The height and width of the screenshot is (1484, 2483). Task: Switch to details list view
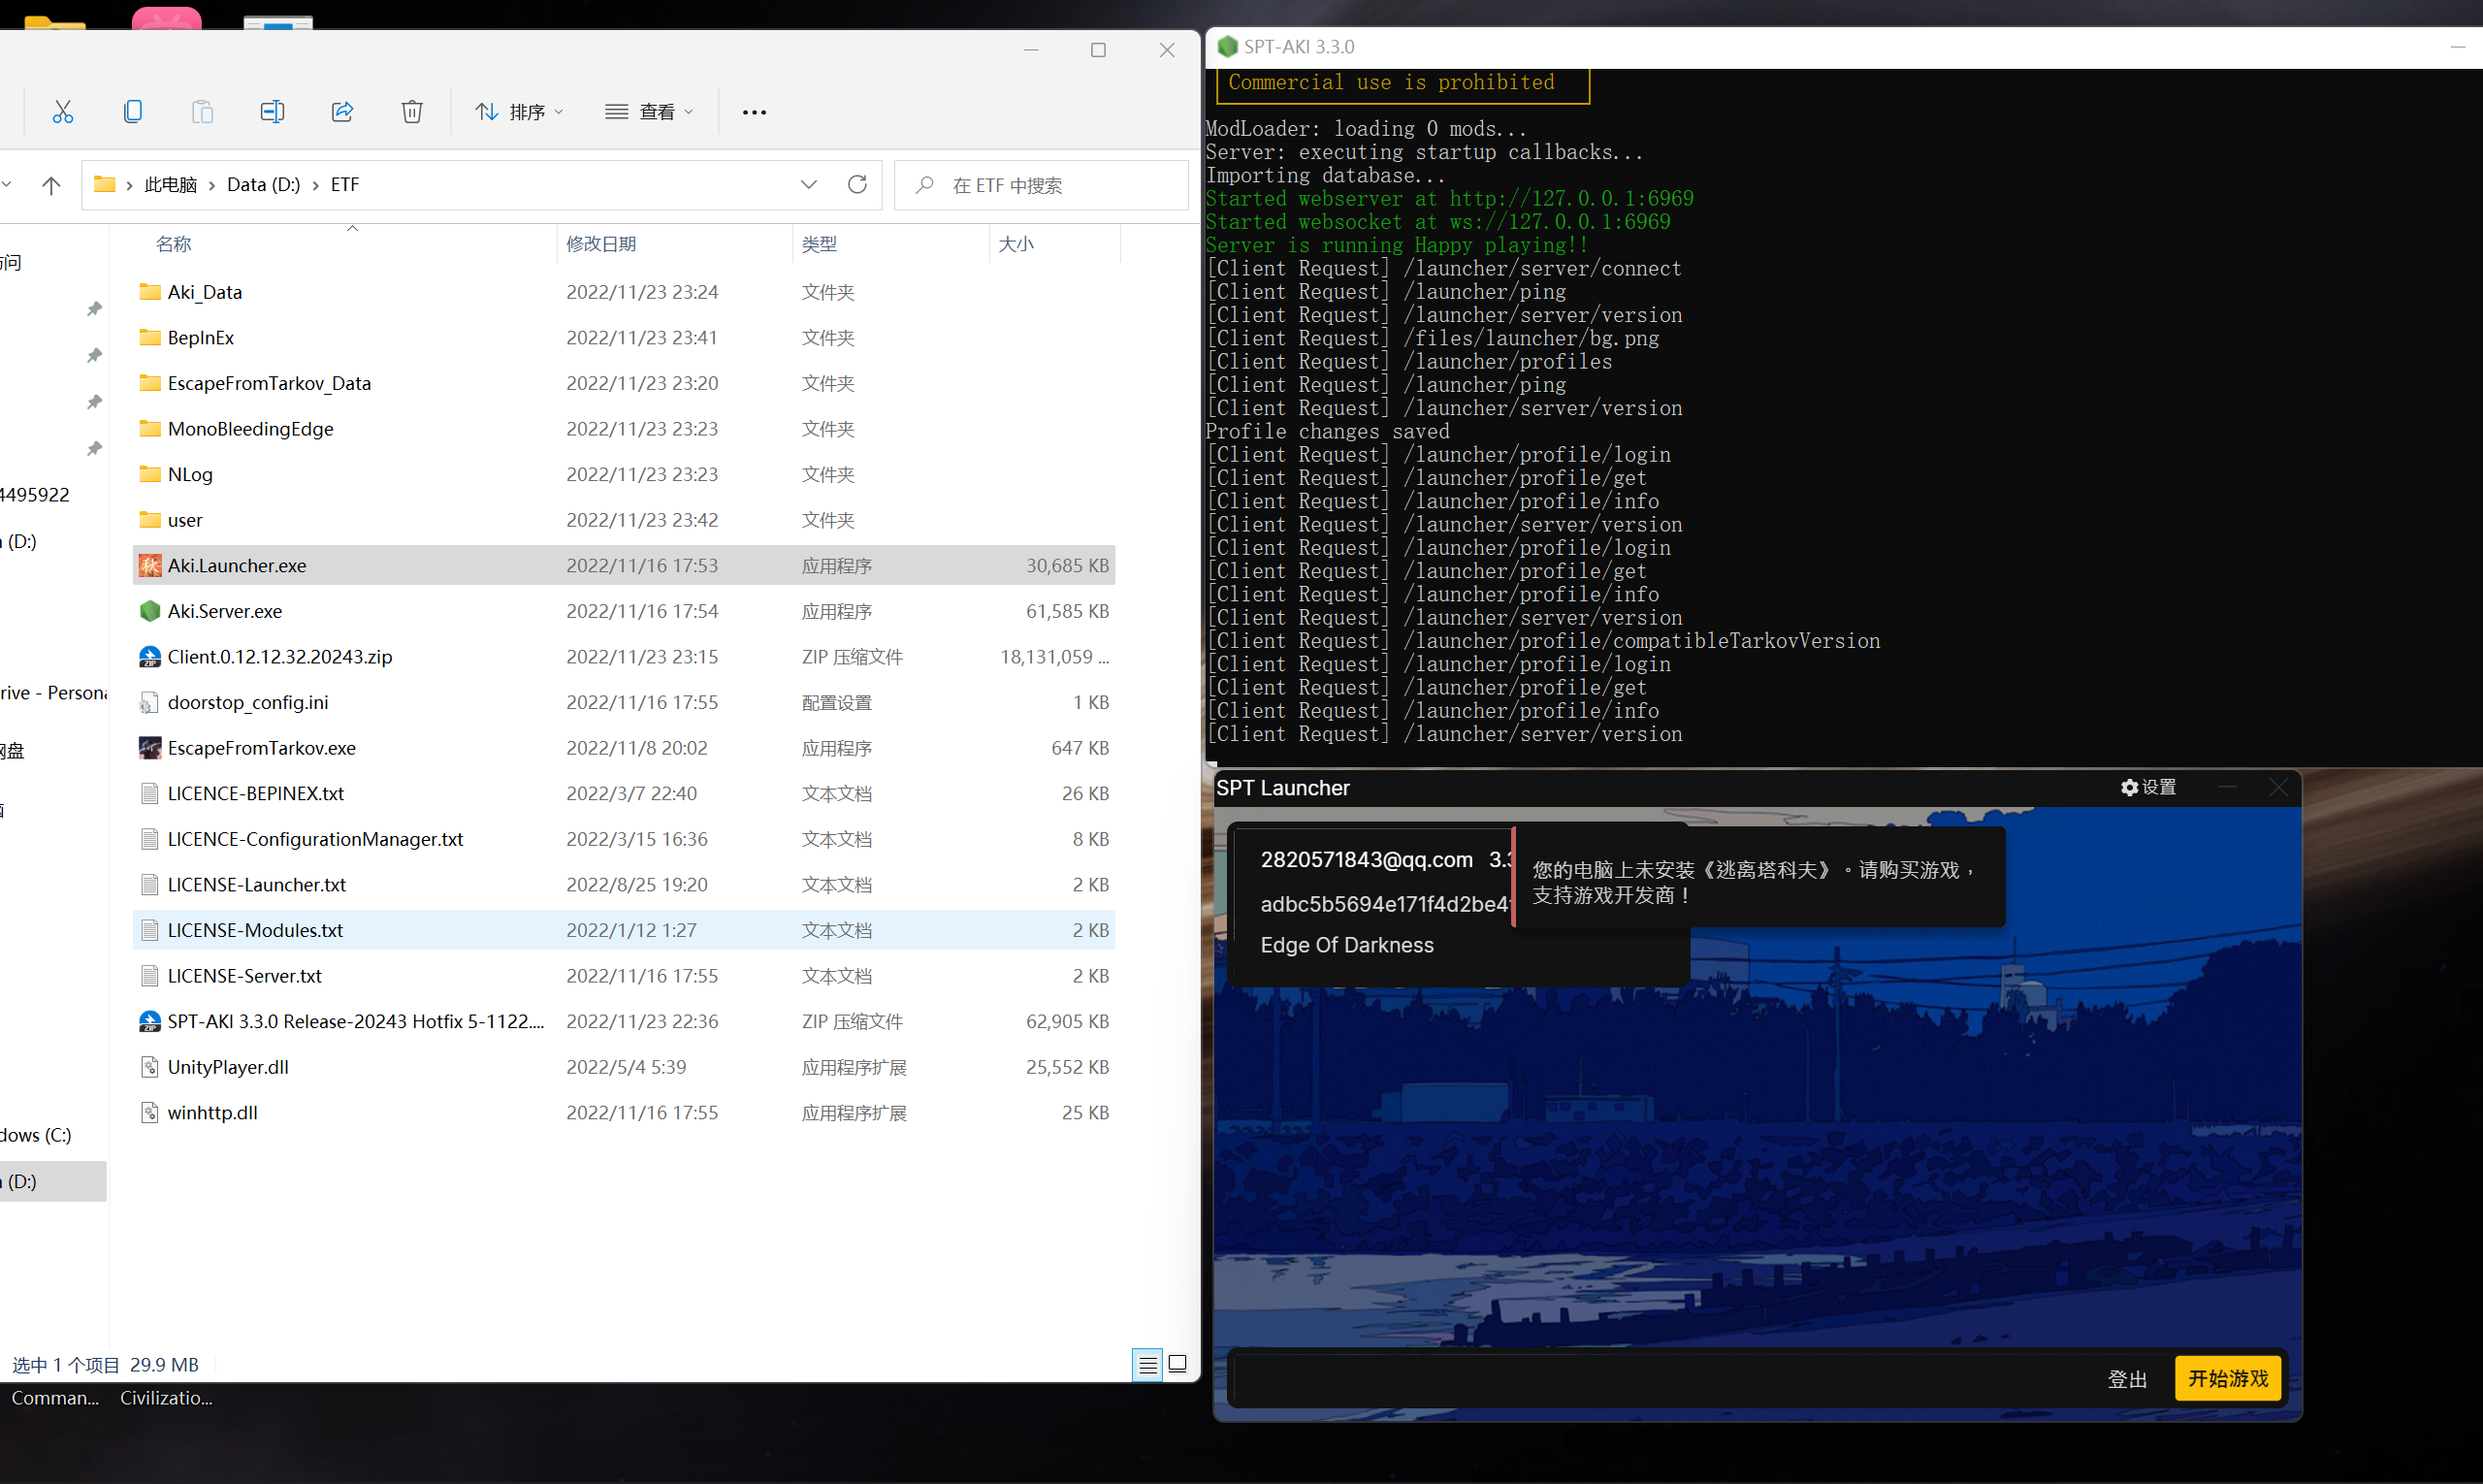point(1148,1364)
